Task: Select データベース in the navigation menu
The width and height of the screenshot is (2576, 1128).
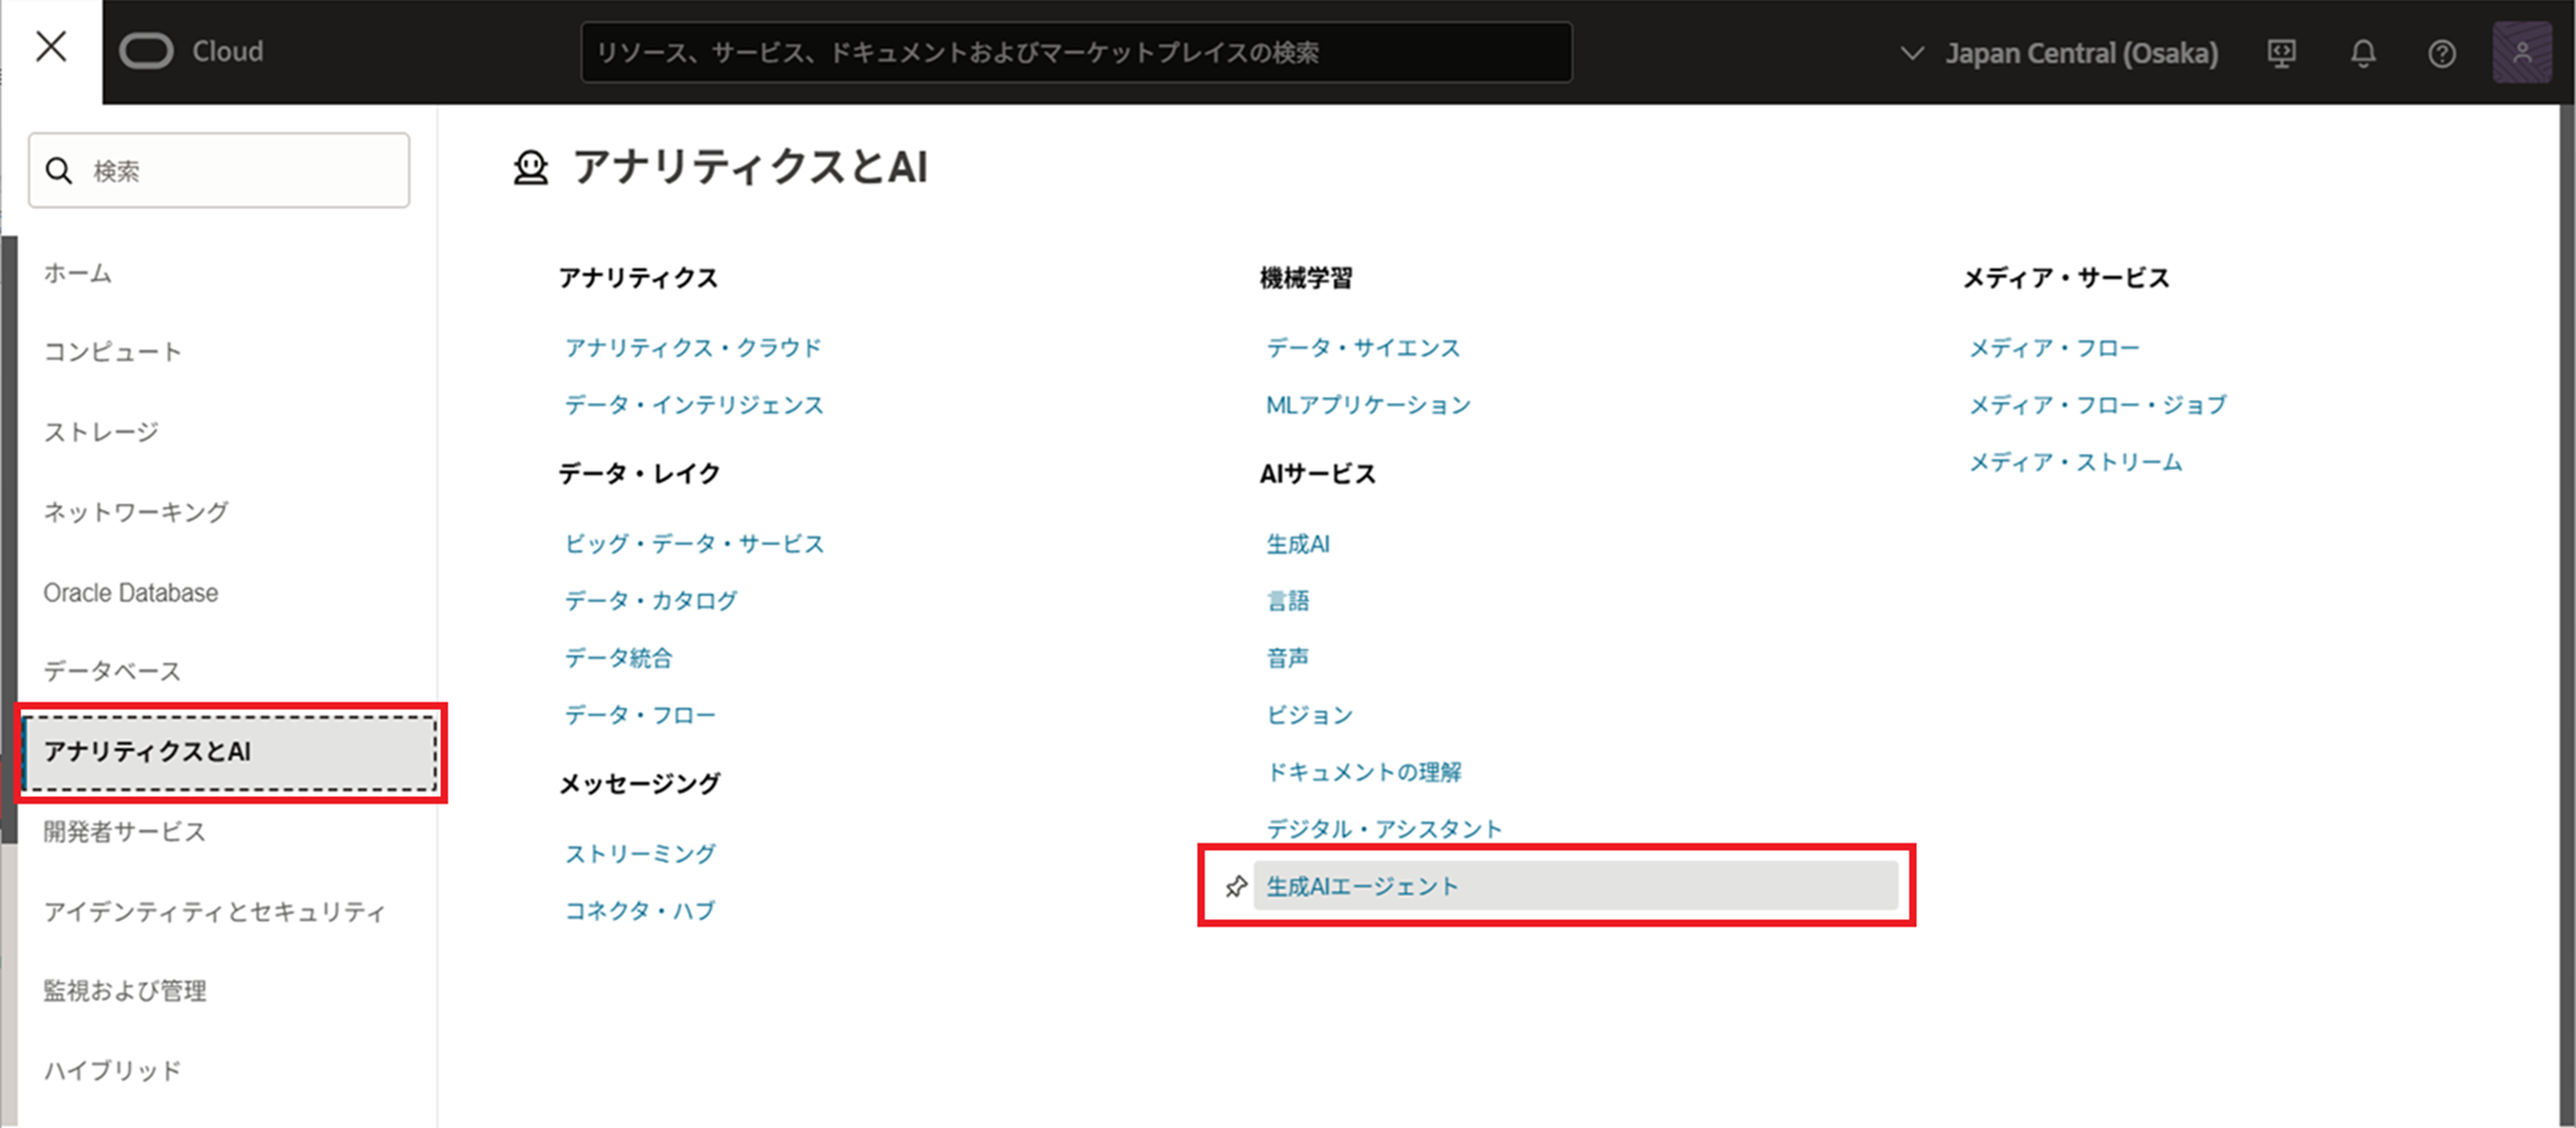Action: tap(112, 671)
